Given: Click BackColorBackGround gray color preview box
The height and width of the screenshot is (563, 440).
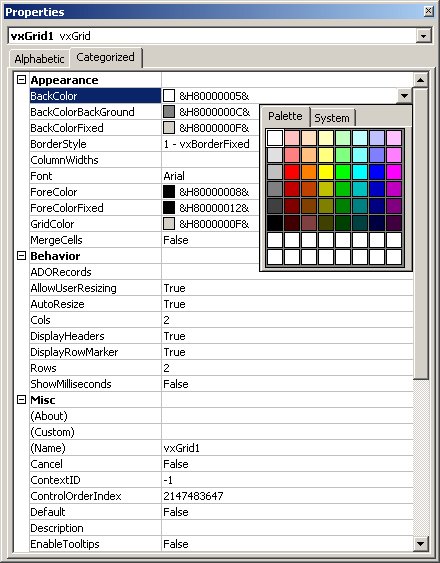Looking at the screenshot, I should [x=169, y=112].
